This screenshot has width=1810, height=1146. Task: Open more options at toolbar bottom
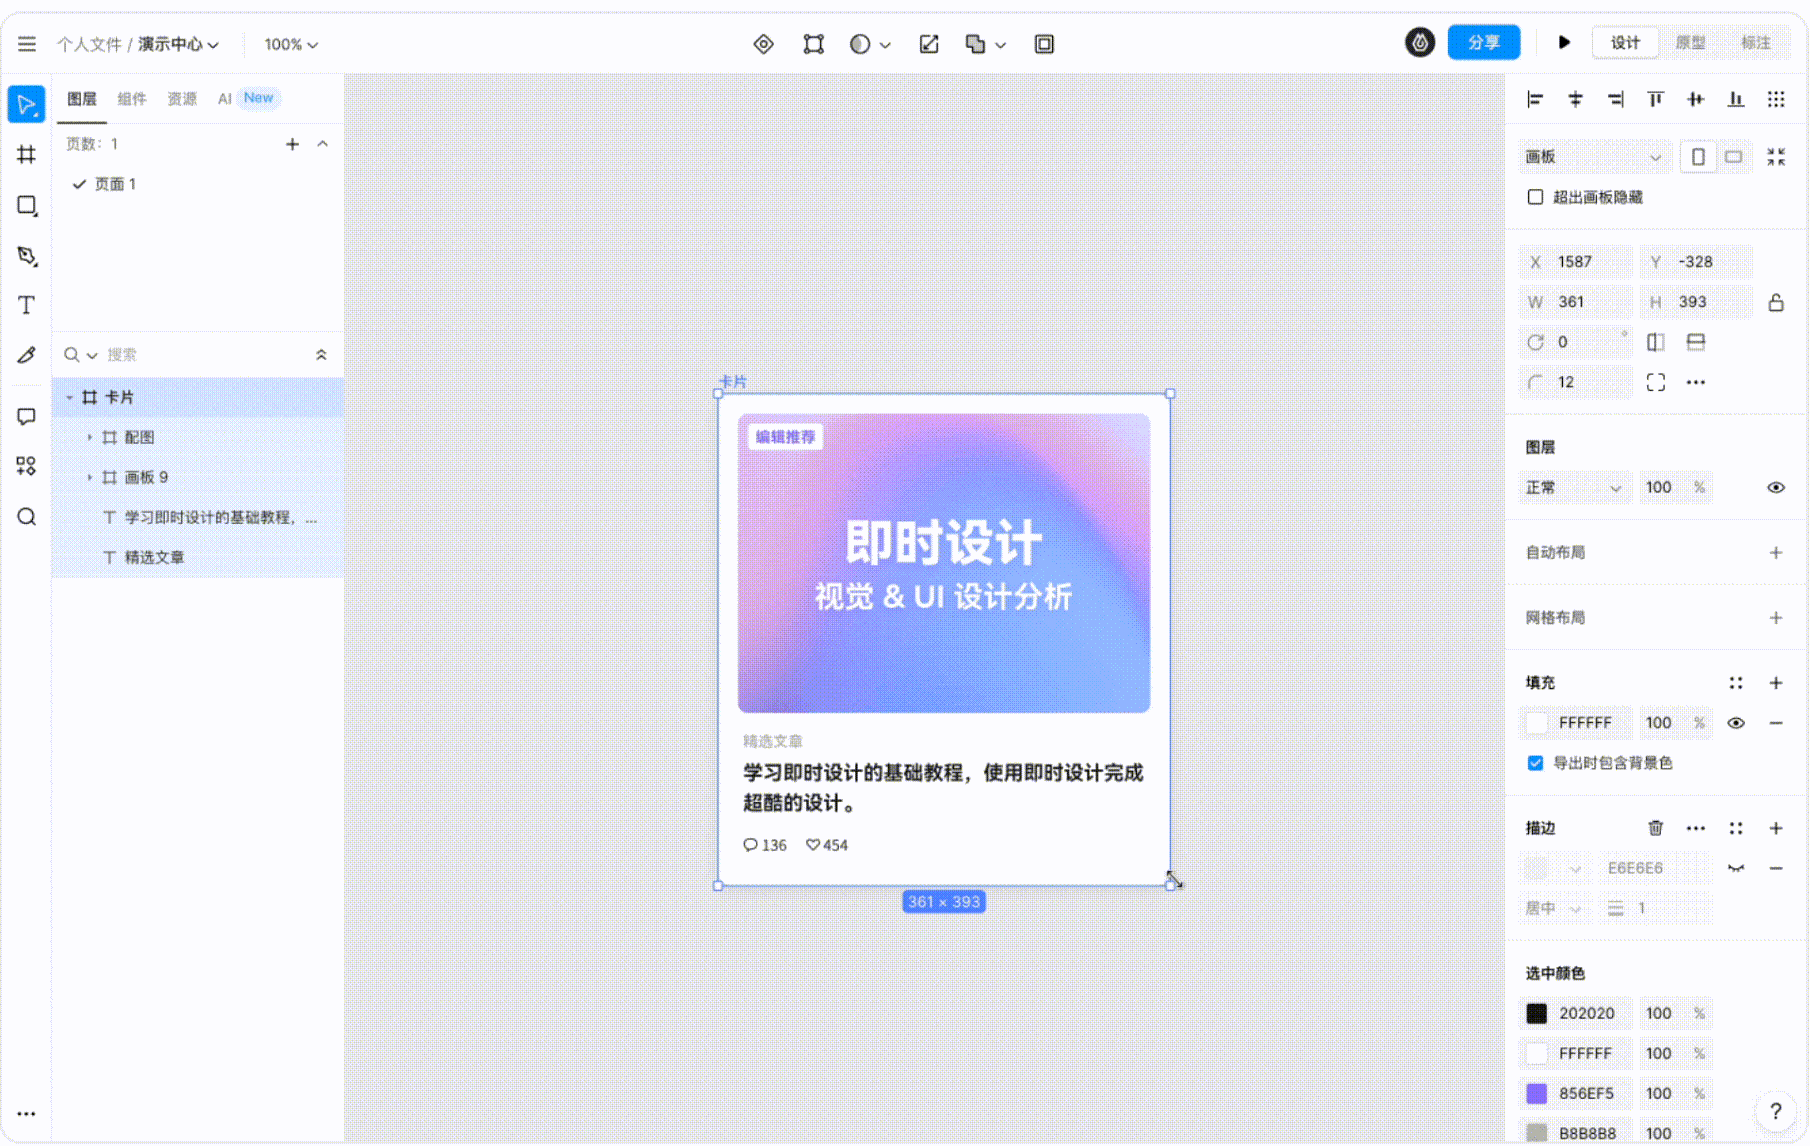pos(26,1113)
